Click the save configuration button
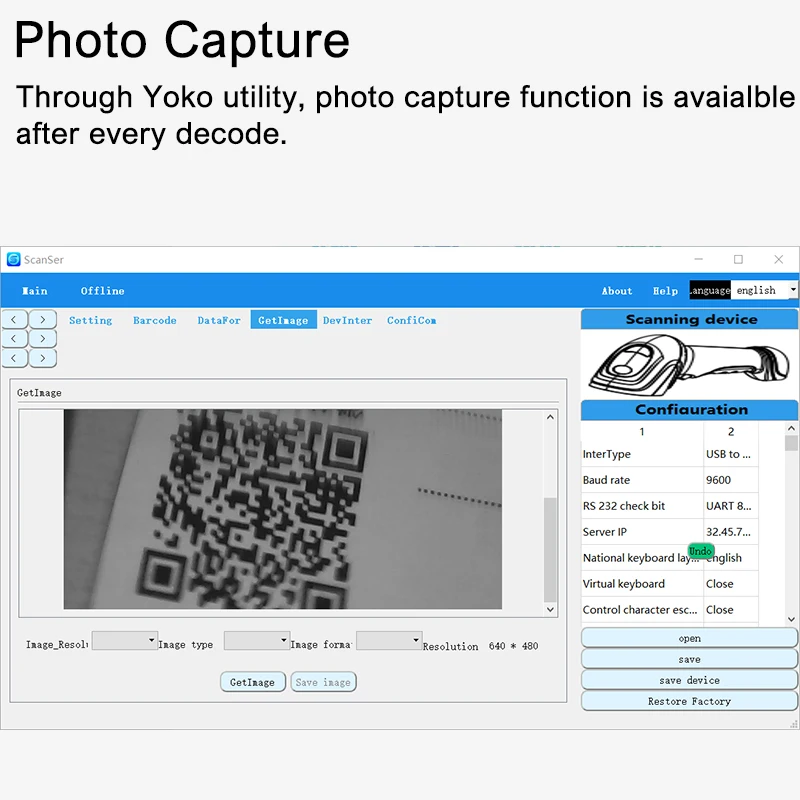Screen dimensions: 800x800 [689, 659]
